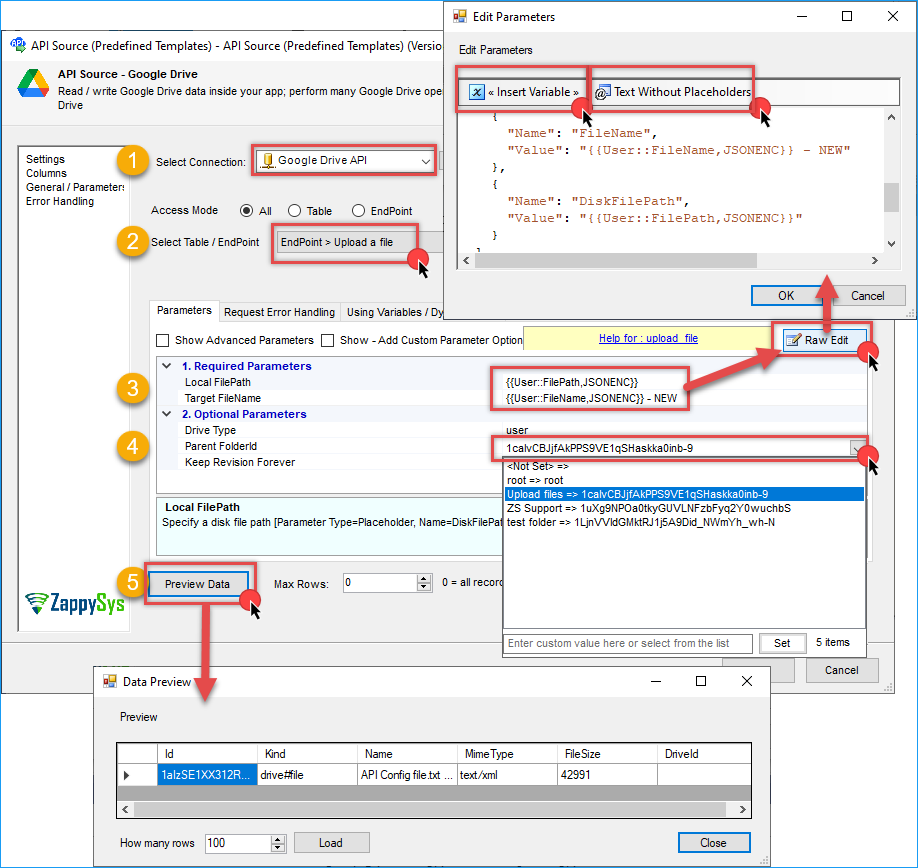Open the General / Parameters sidebar page

pos(75,187)
